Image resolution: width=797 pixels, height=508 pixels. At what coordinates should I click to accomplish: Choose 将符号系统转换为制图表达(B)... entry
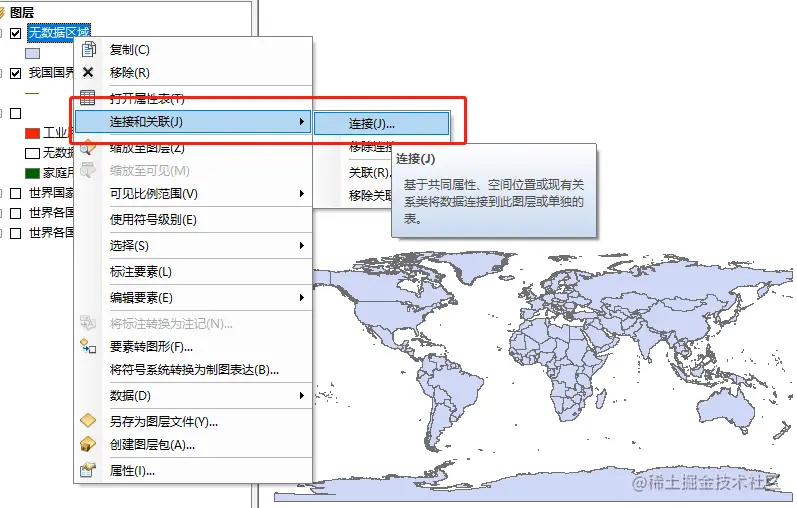(x=193, y=370)
